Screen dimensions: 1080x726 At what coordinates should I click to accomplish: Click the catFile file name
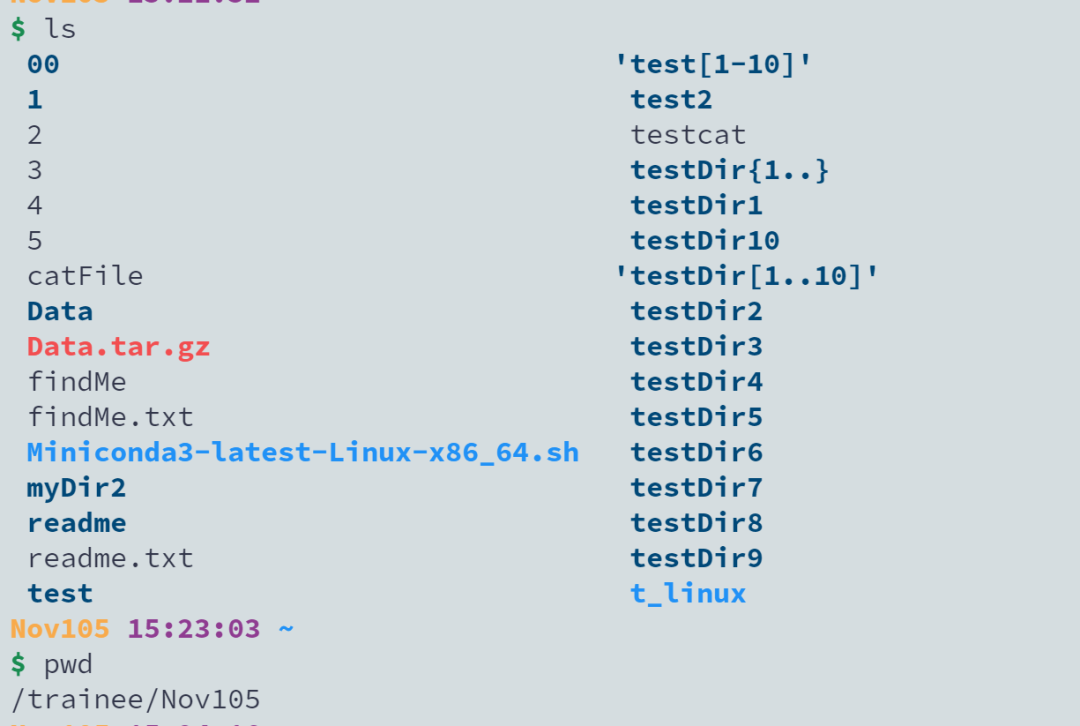point(85,276)
